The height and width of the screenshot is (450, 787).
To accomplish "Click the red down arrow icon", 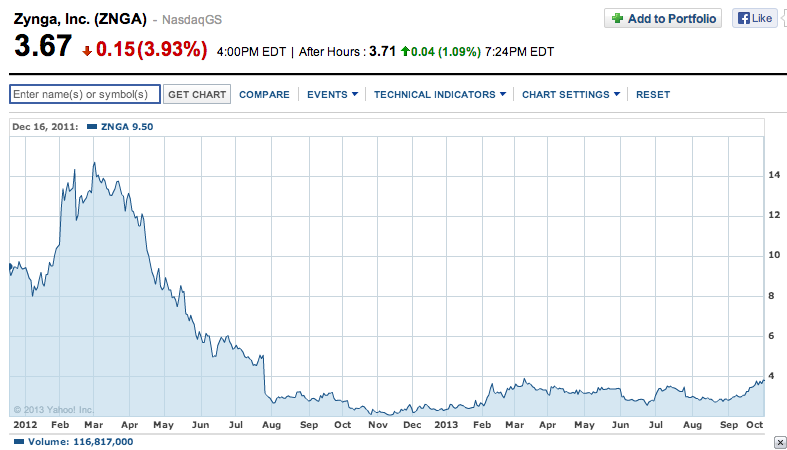I will point(87,51).
